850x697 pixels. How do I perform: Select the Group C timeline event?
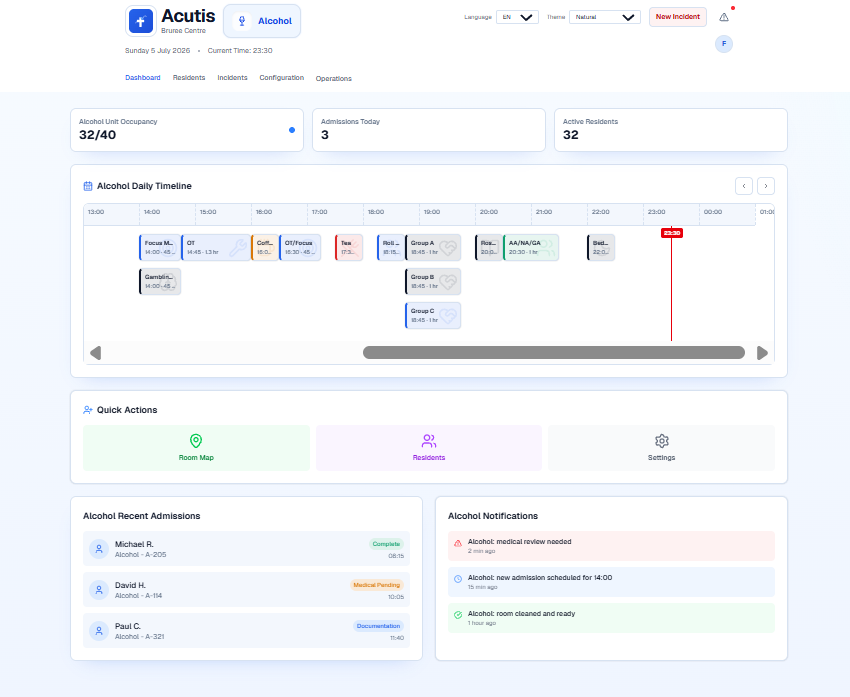(433, 316)
